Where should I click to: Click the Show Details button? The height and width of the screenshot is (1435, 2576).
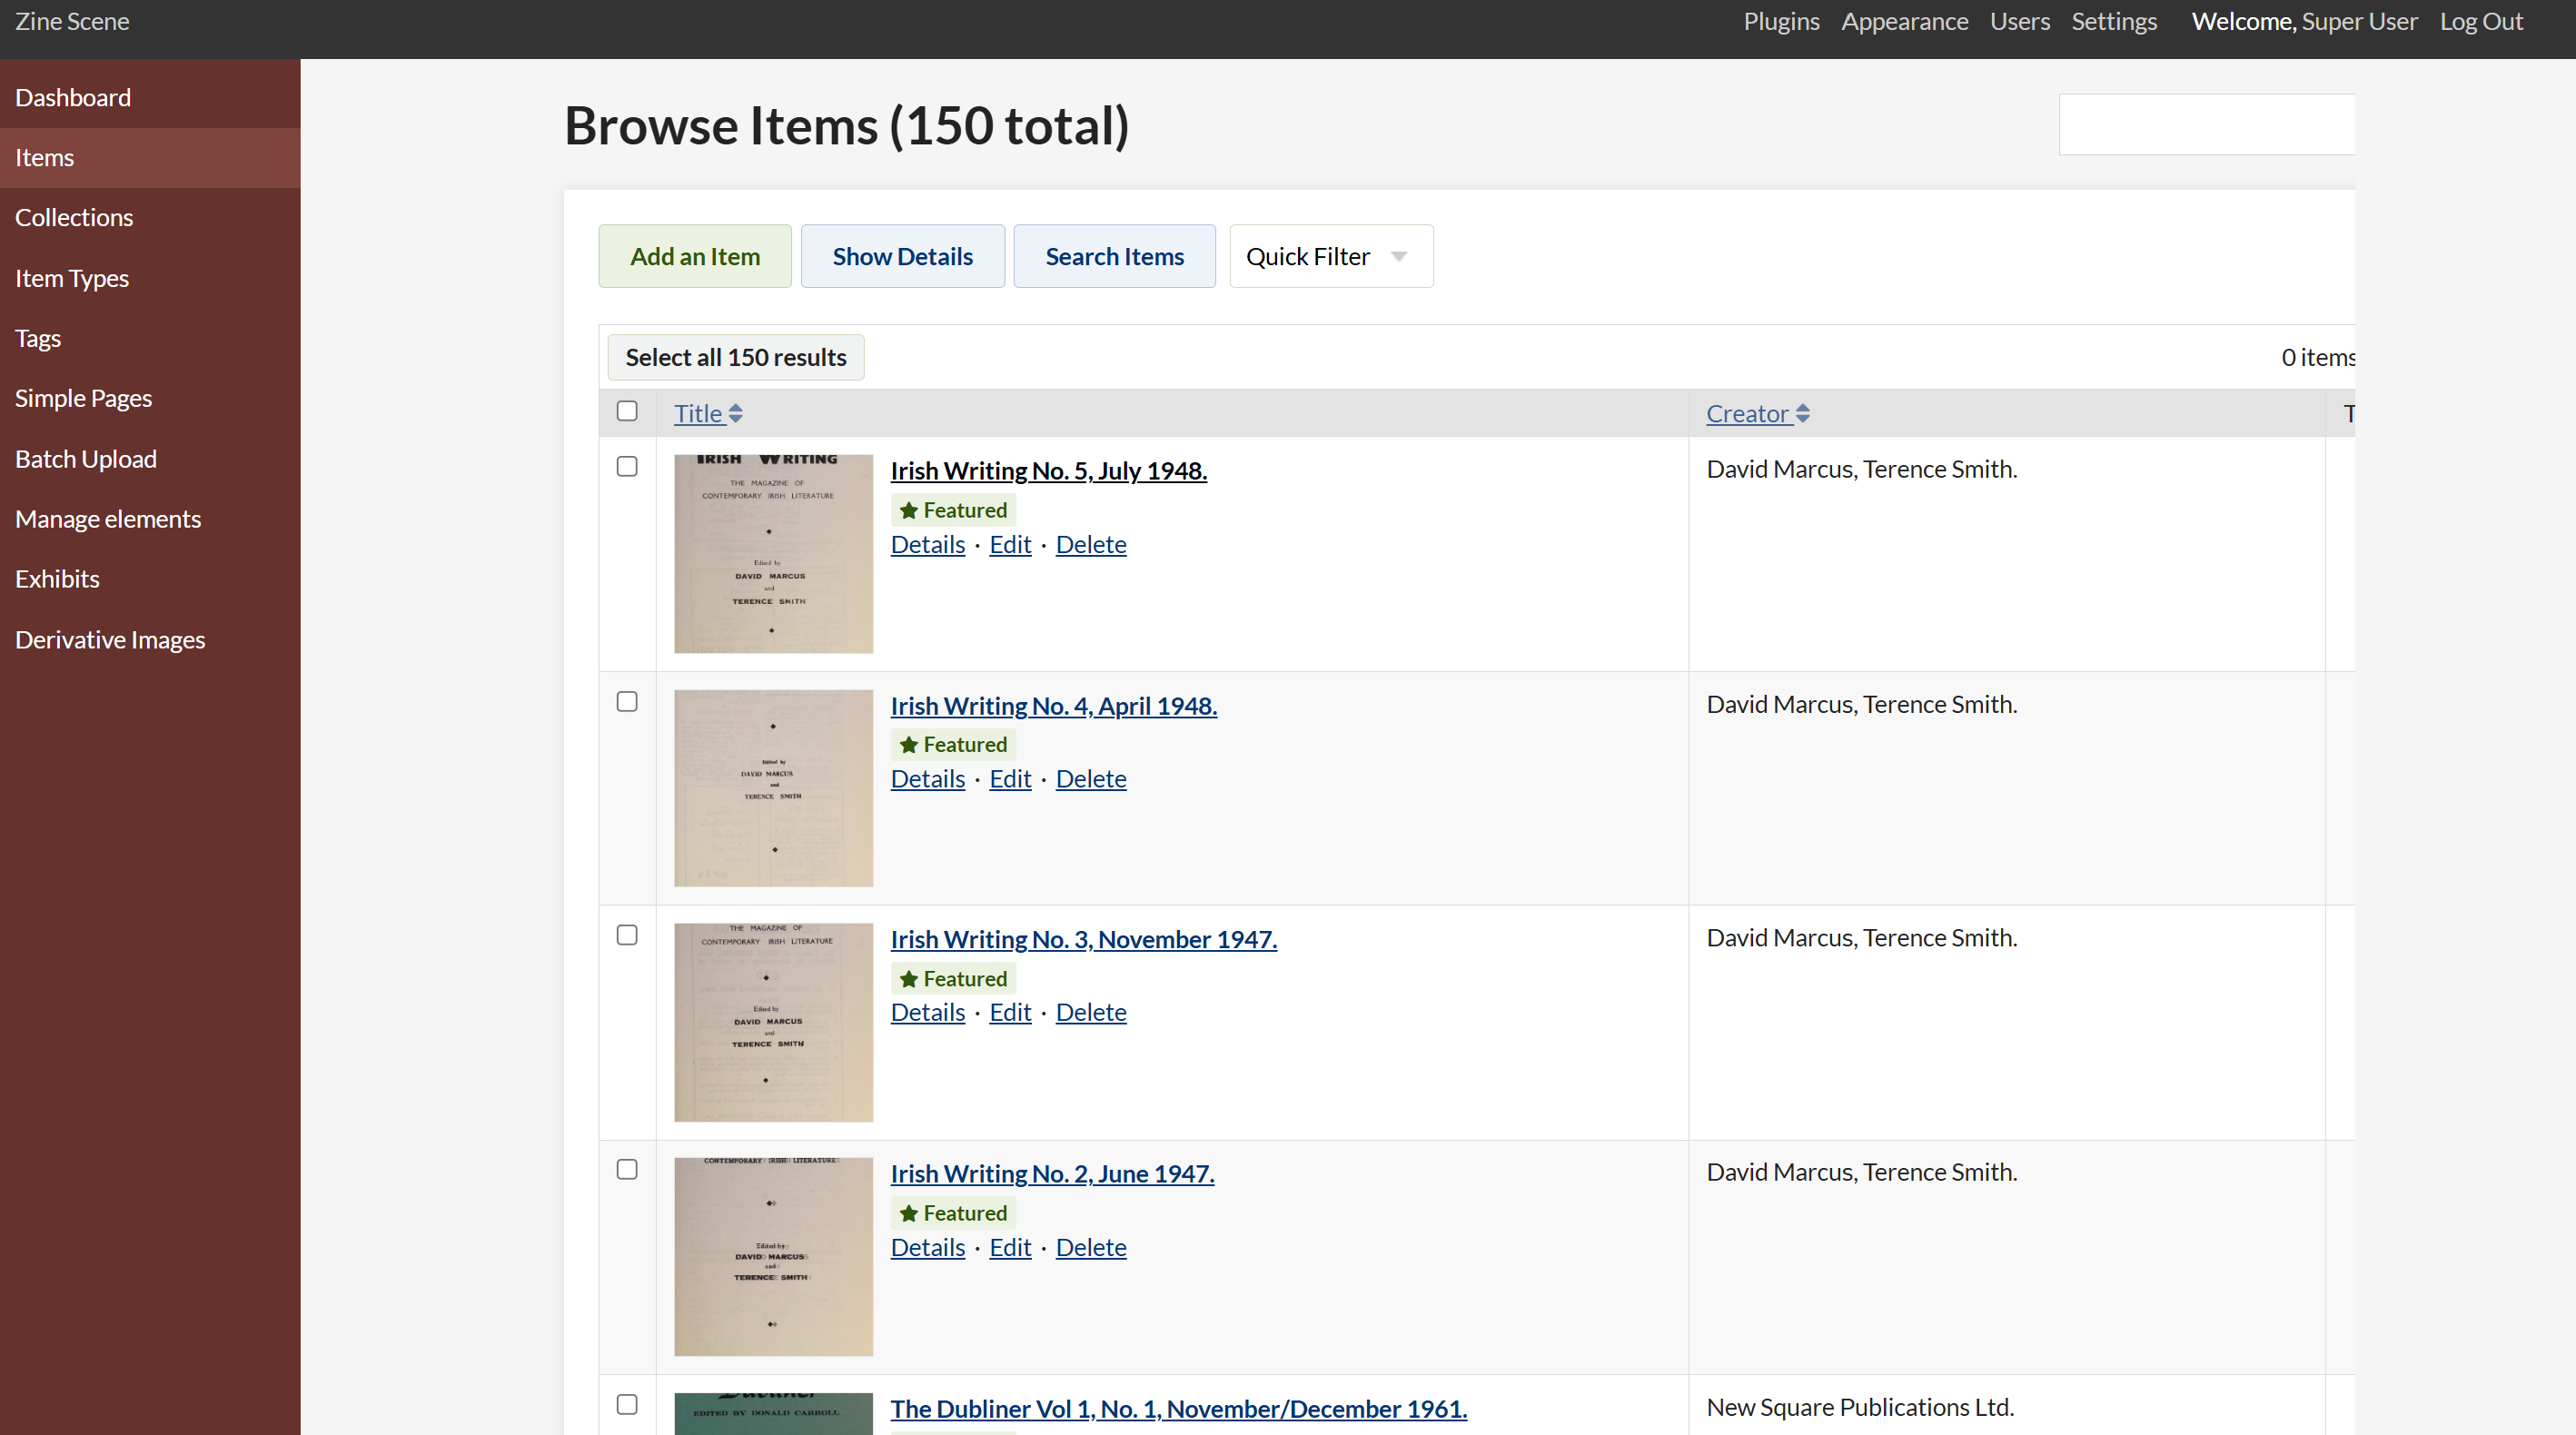pyautogui.click(x=903, y=257)
